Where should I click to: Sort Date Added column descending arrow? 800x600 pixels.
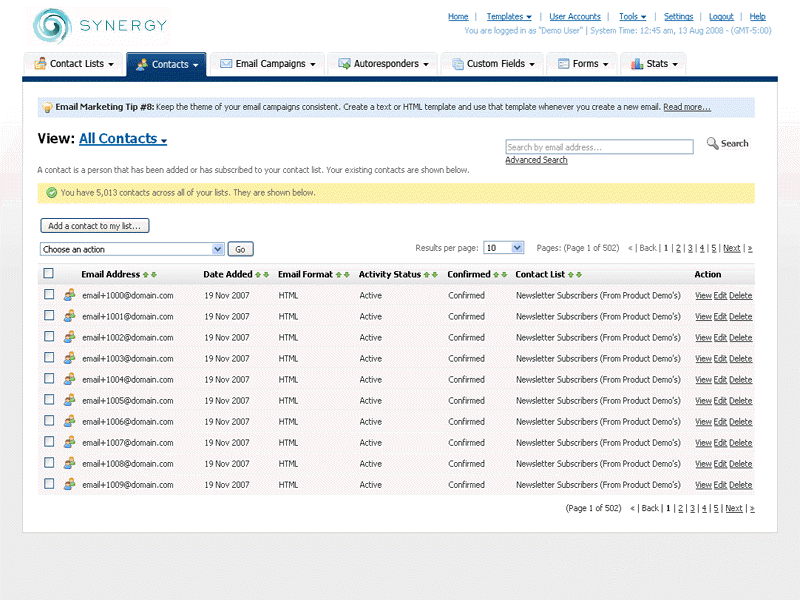(266, 275)
